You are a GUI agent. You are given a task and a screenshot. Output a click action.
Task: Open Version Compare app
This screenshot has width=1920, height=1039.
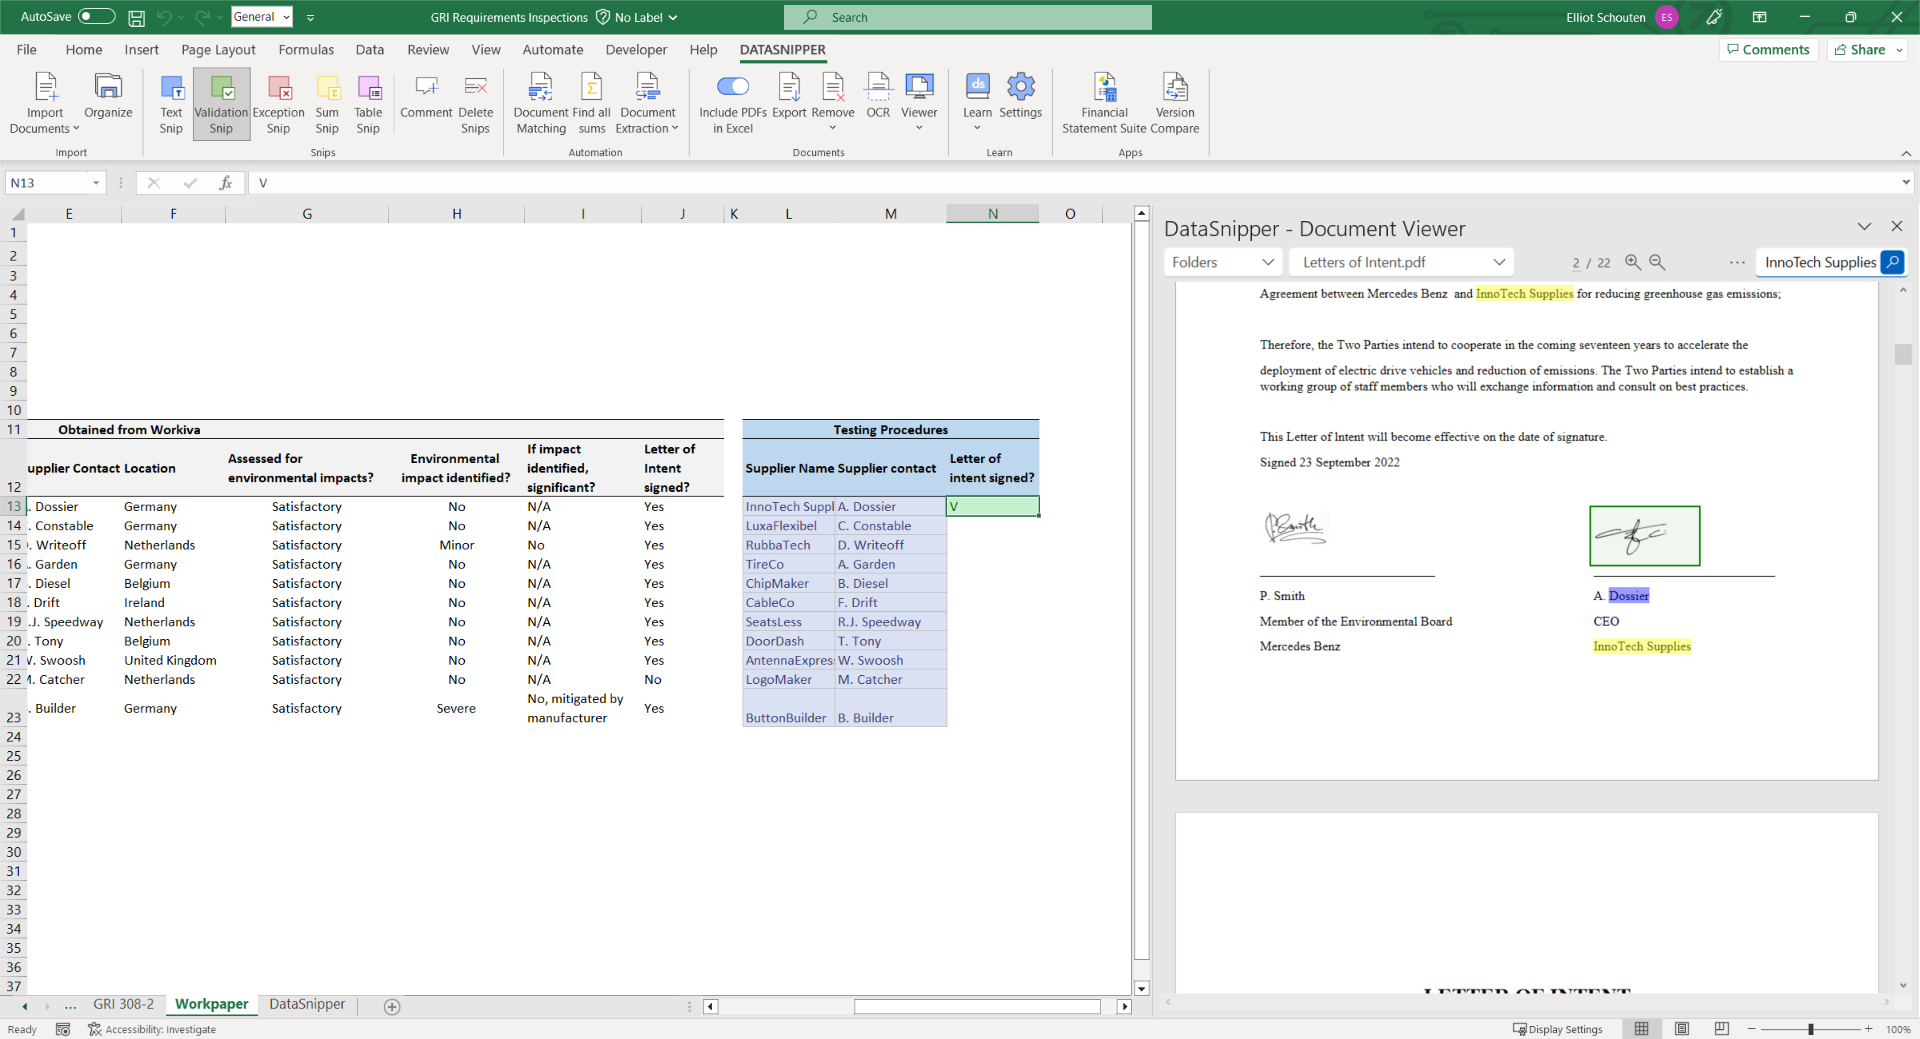click(1175, 103)
